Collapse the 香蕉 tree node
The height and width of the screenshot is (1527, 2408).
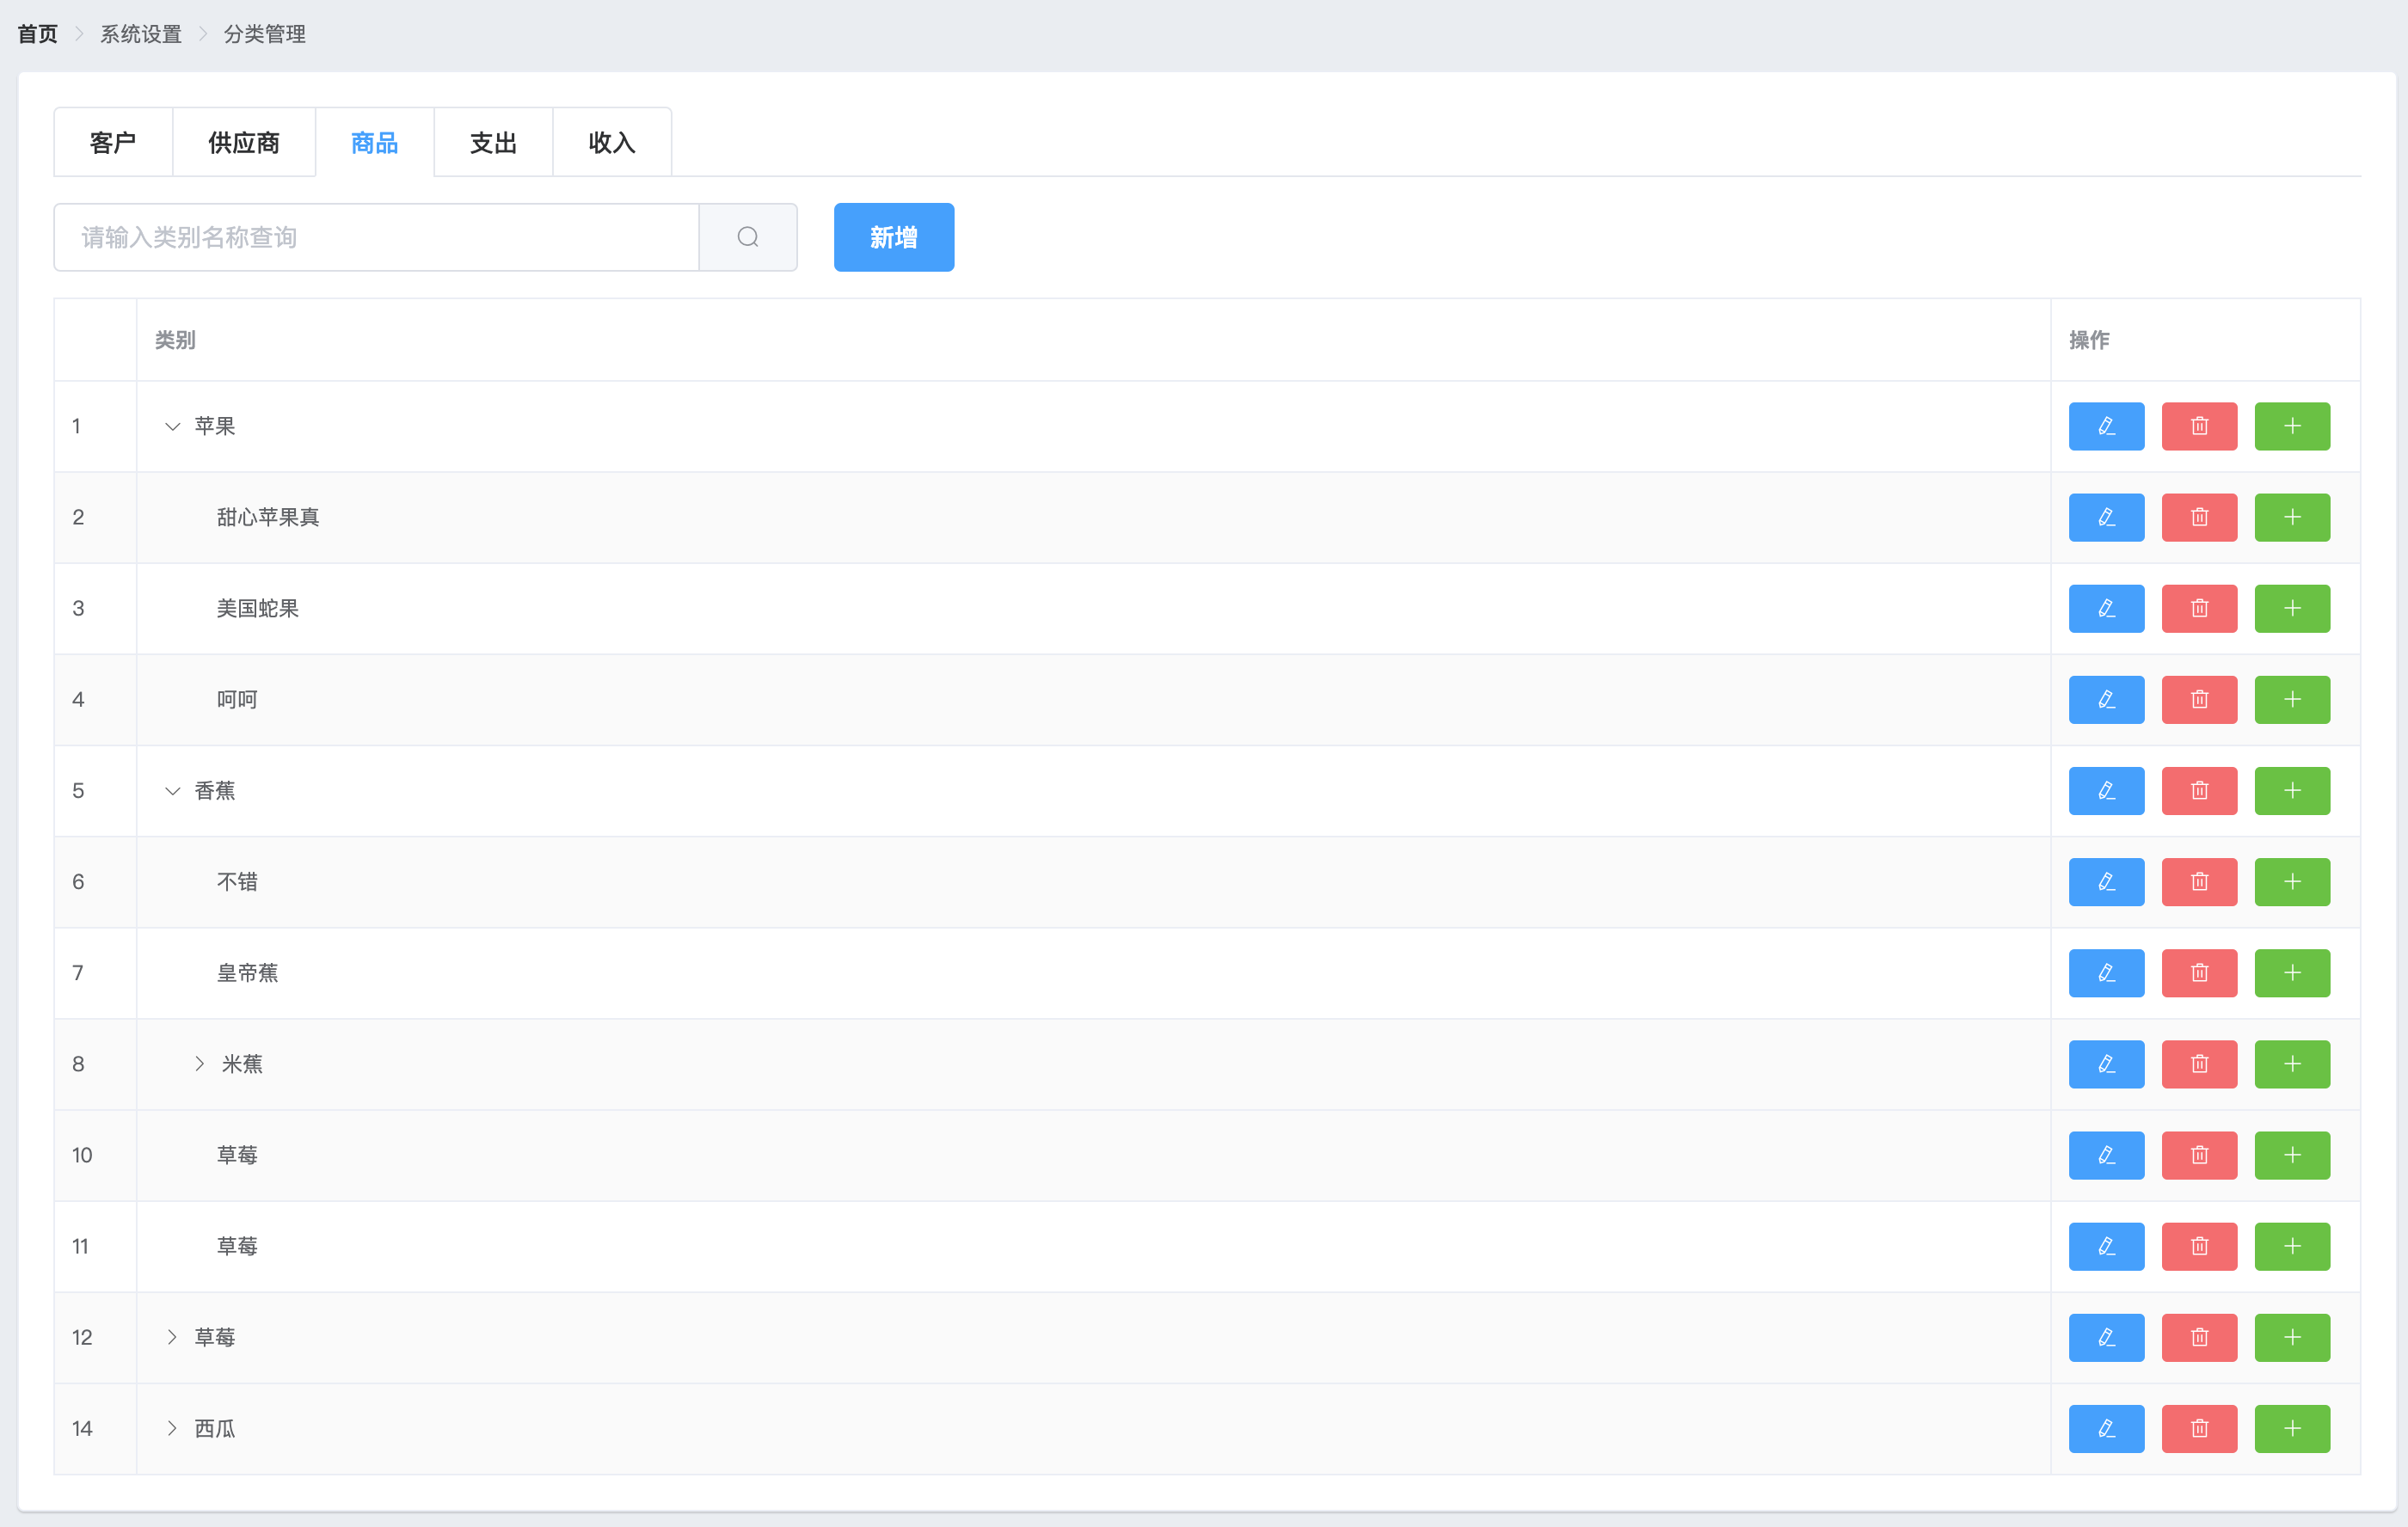(x=172, y=790)
